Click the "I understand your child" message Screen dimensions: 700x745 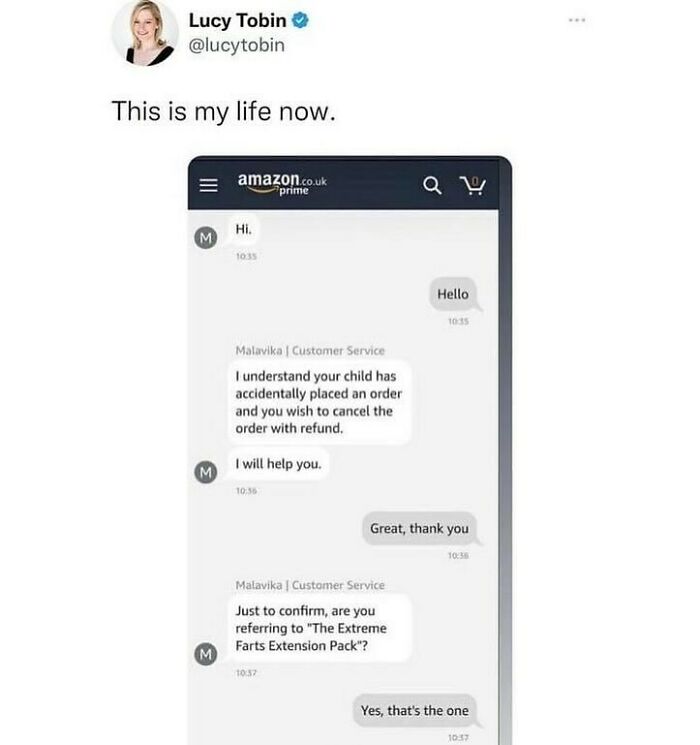(319, 402)
